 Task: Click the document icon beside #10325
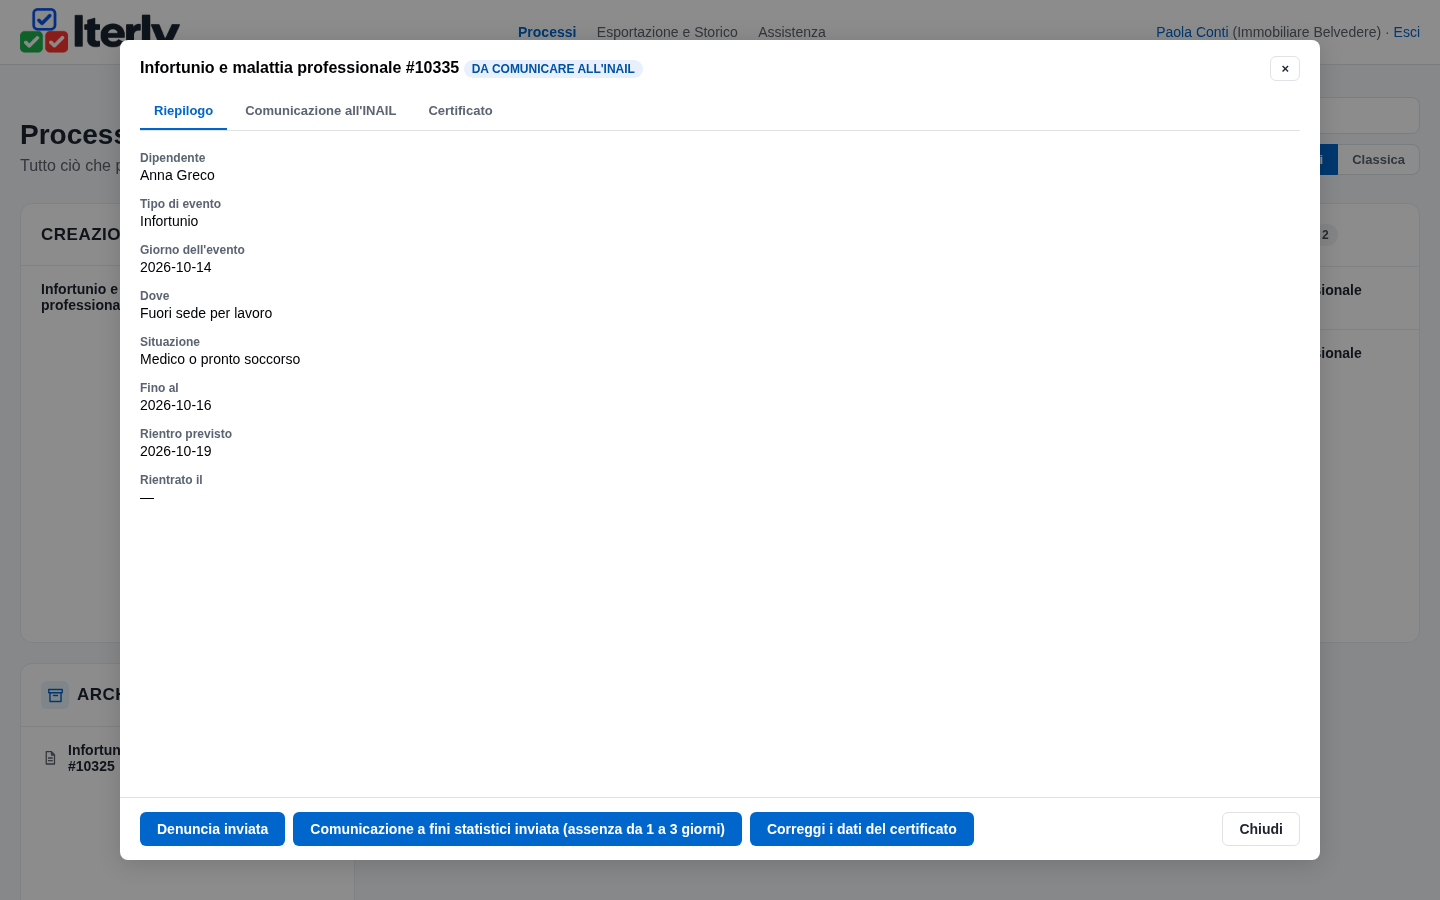[x=50, y=758]
